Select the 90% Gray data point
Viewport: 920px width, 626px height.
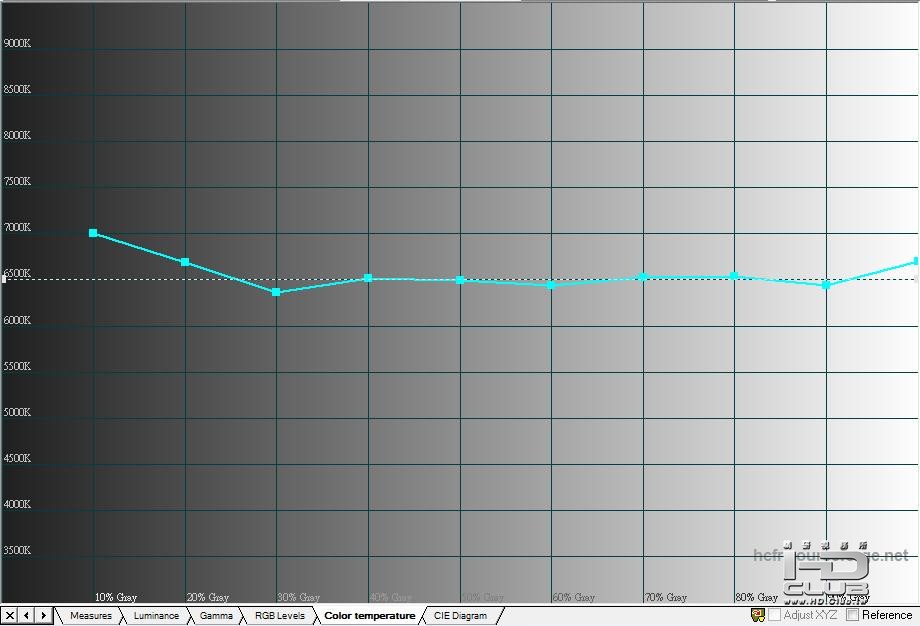(826, 285)
